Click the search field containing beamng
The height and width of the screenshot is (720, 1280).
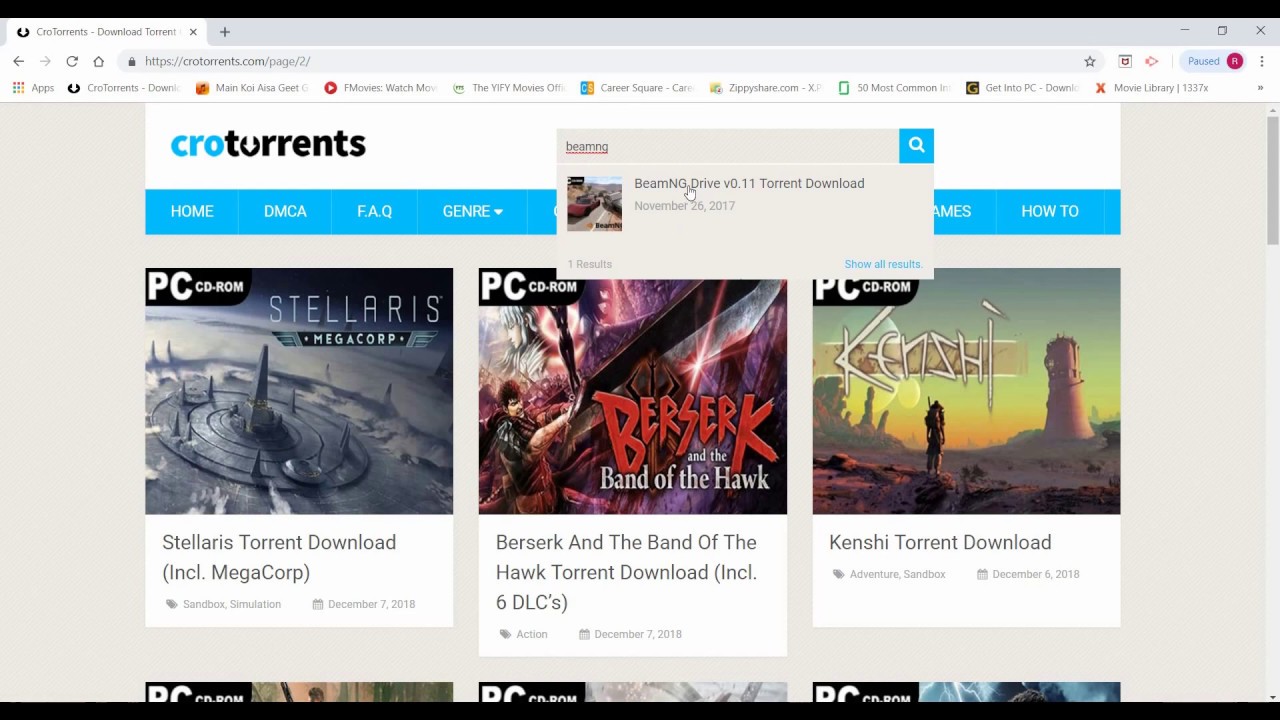tap(728, 146)
